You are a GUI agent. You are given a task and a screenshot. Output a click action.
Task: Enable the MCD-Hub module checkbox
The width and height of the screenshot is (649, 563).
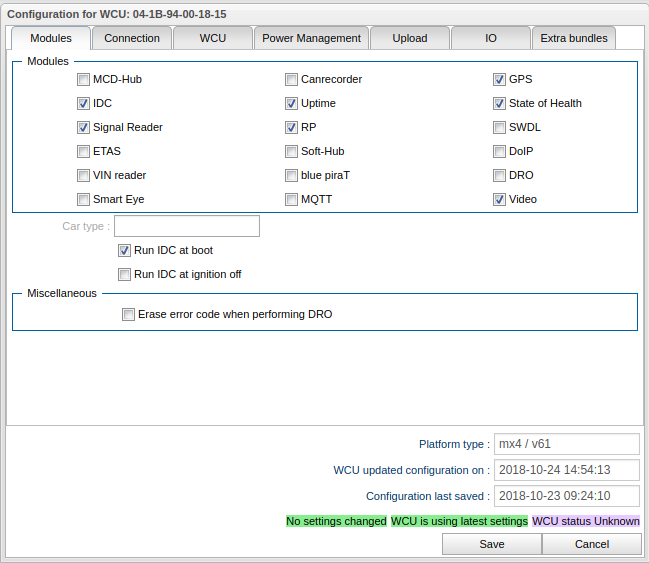pos(84,80)
